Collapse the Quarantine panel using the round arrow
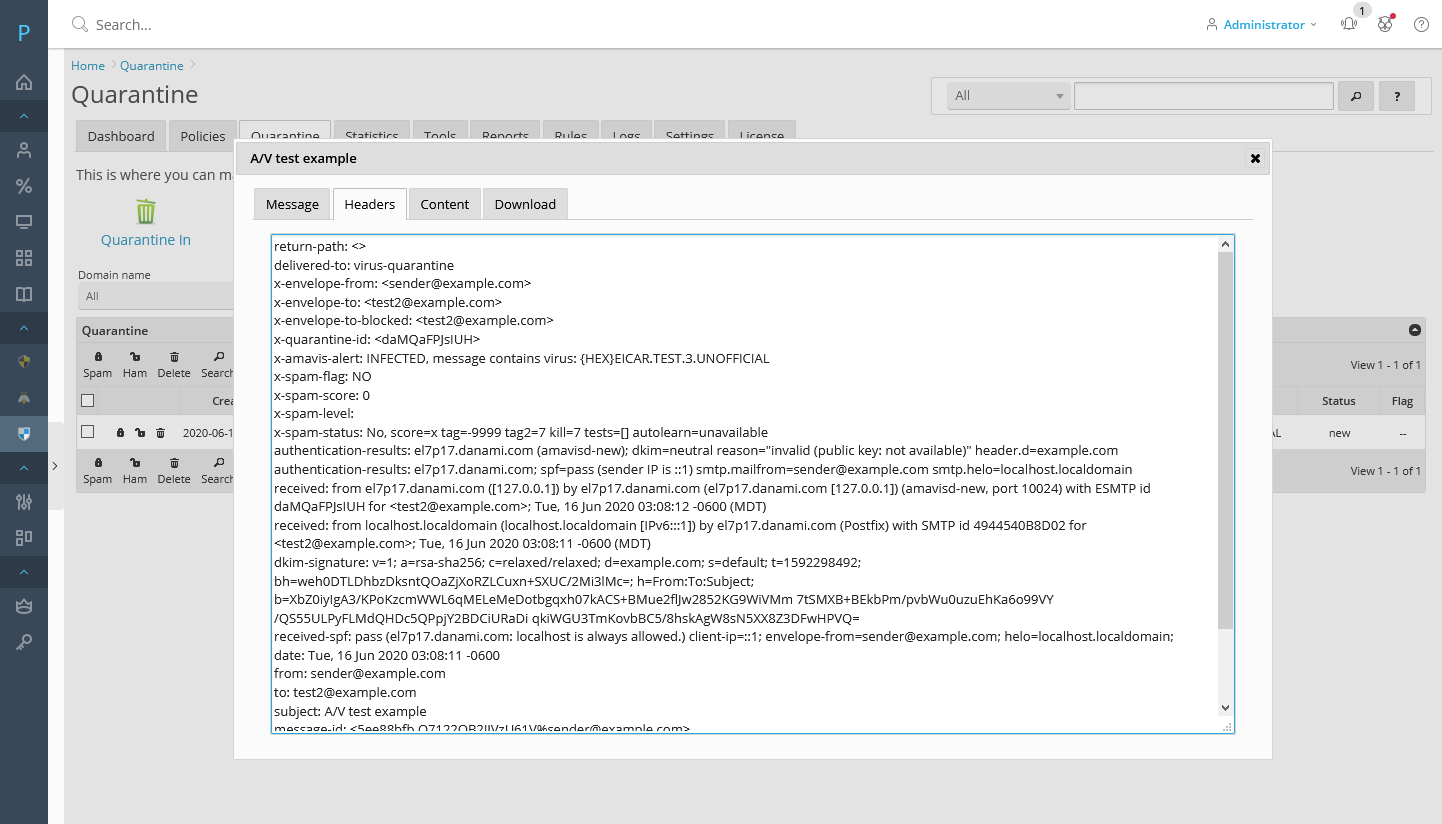Viewport: 1442px width, 824px height. (x=1415, y=330)
